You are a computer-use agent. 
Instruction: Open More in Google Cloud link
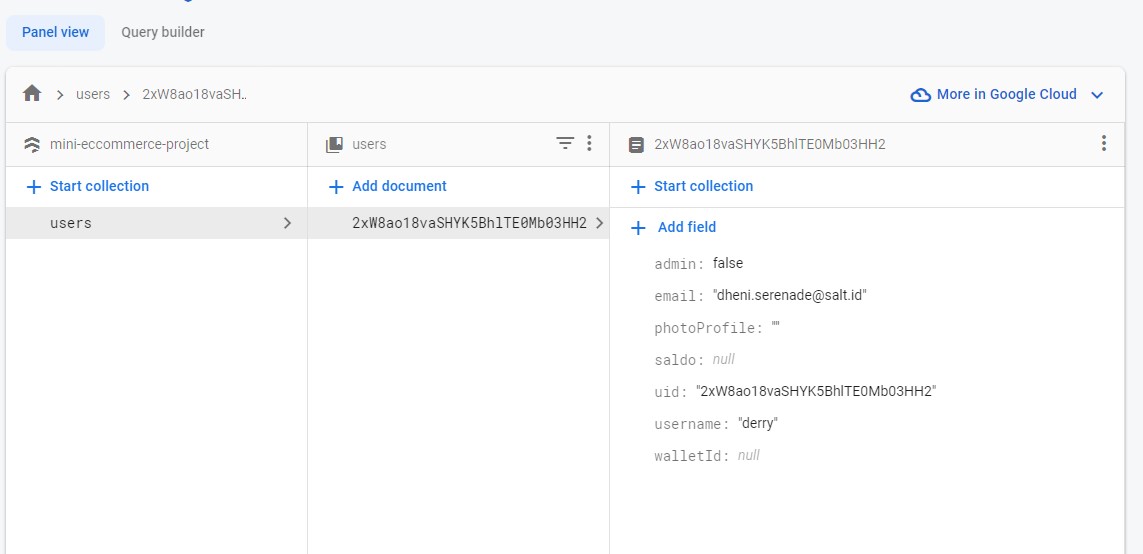click(x=1007, y=94)
